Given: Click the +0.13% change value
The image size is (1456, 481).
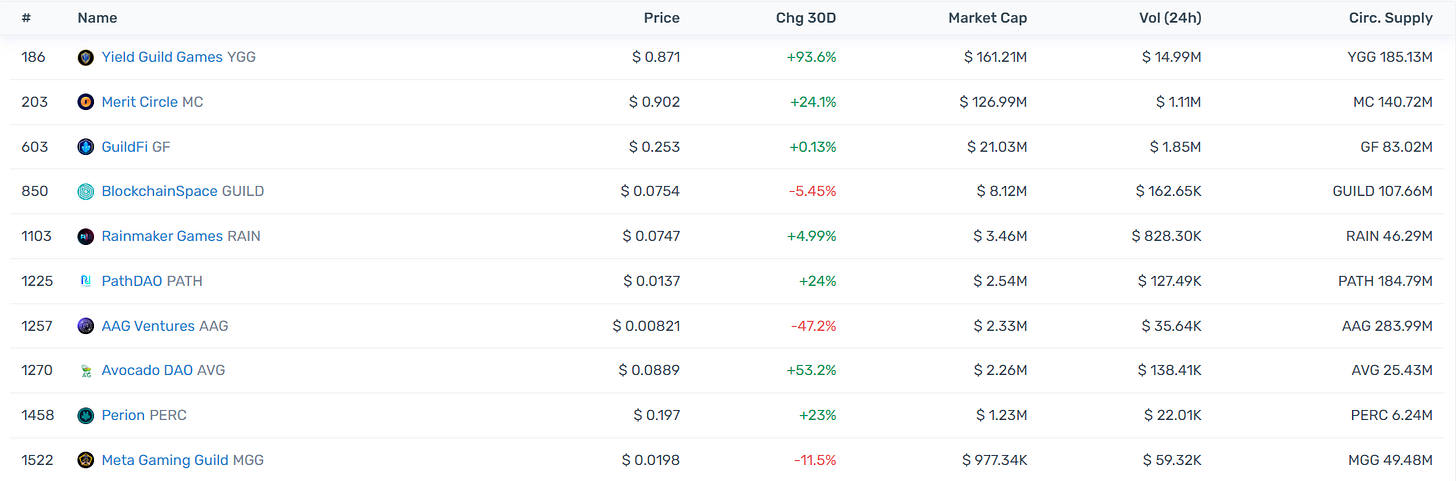Looking at the screenshot, I should pos(812,147).
